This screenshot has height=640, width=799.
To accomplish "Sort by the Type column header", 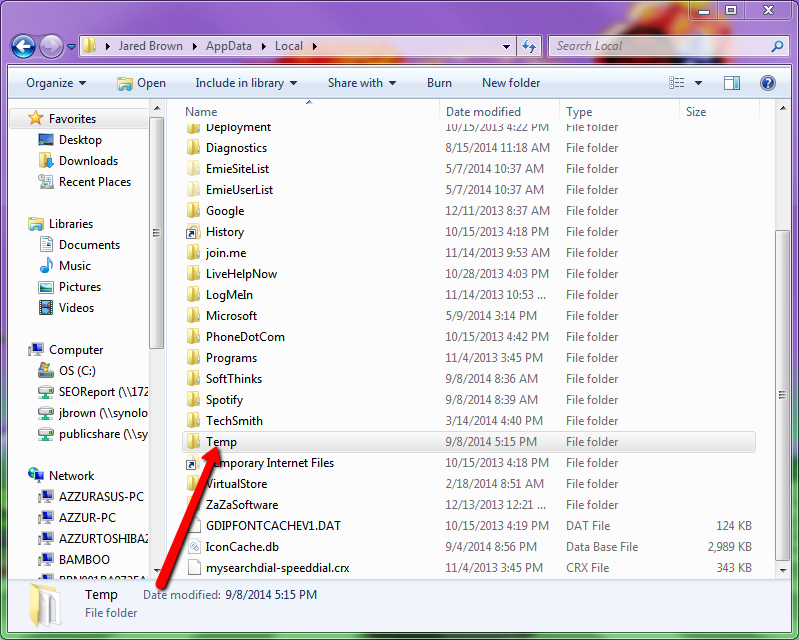I will (579, 112).
